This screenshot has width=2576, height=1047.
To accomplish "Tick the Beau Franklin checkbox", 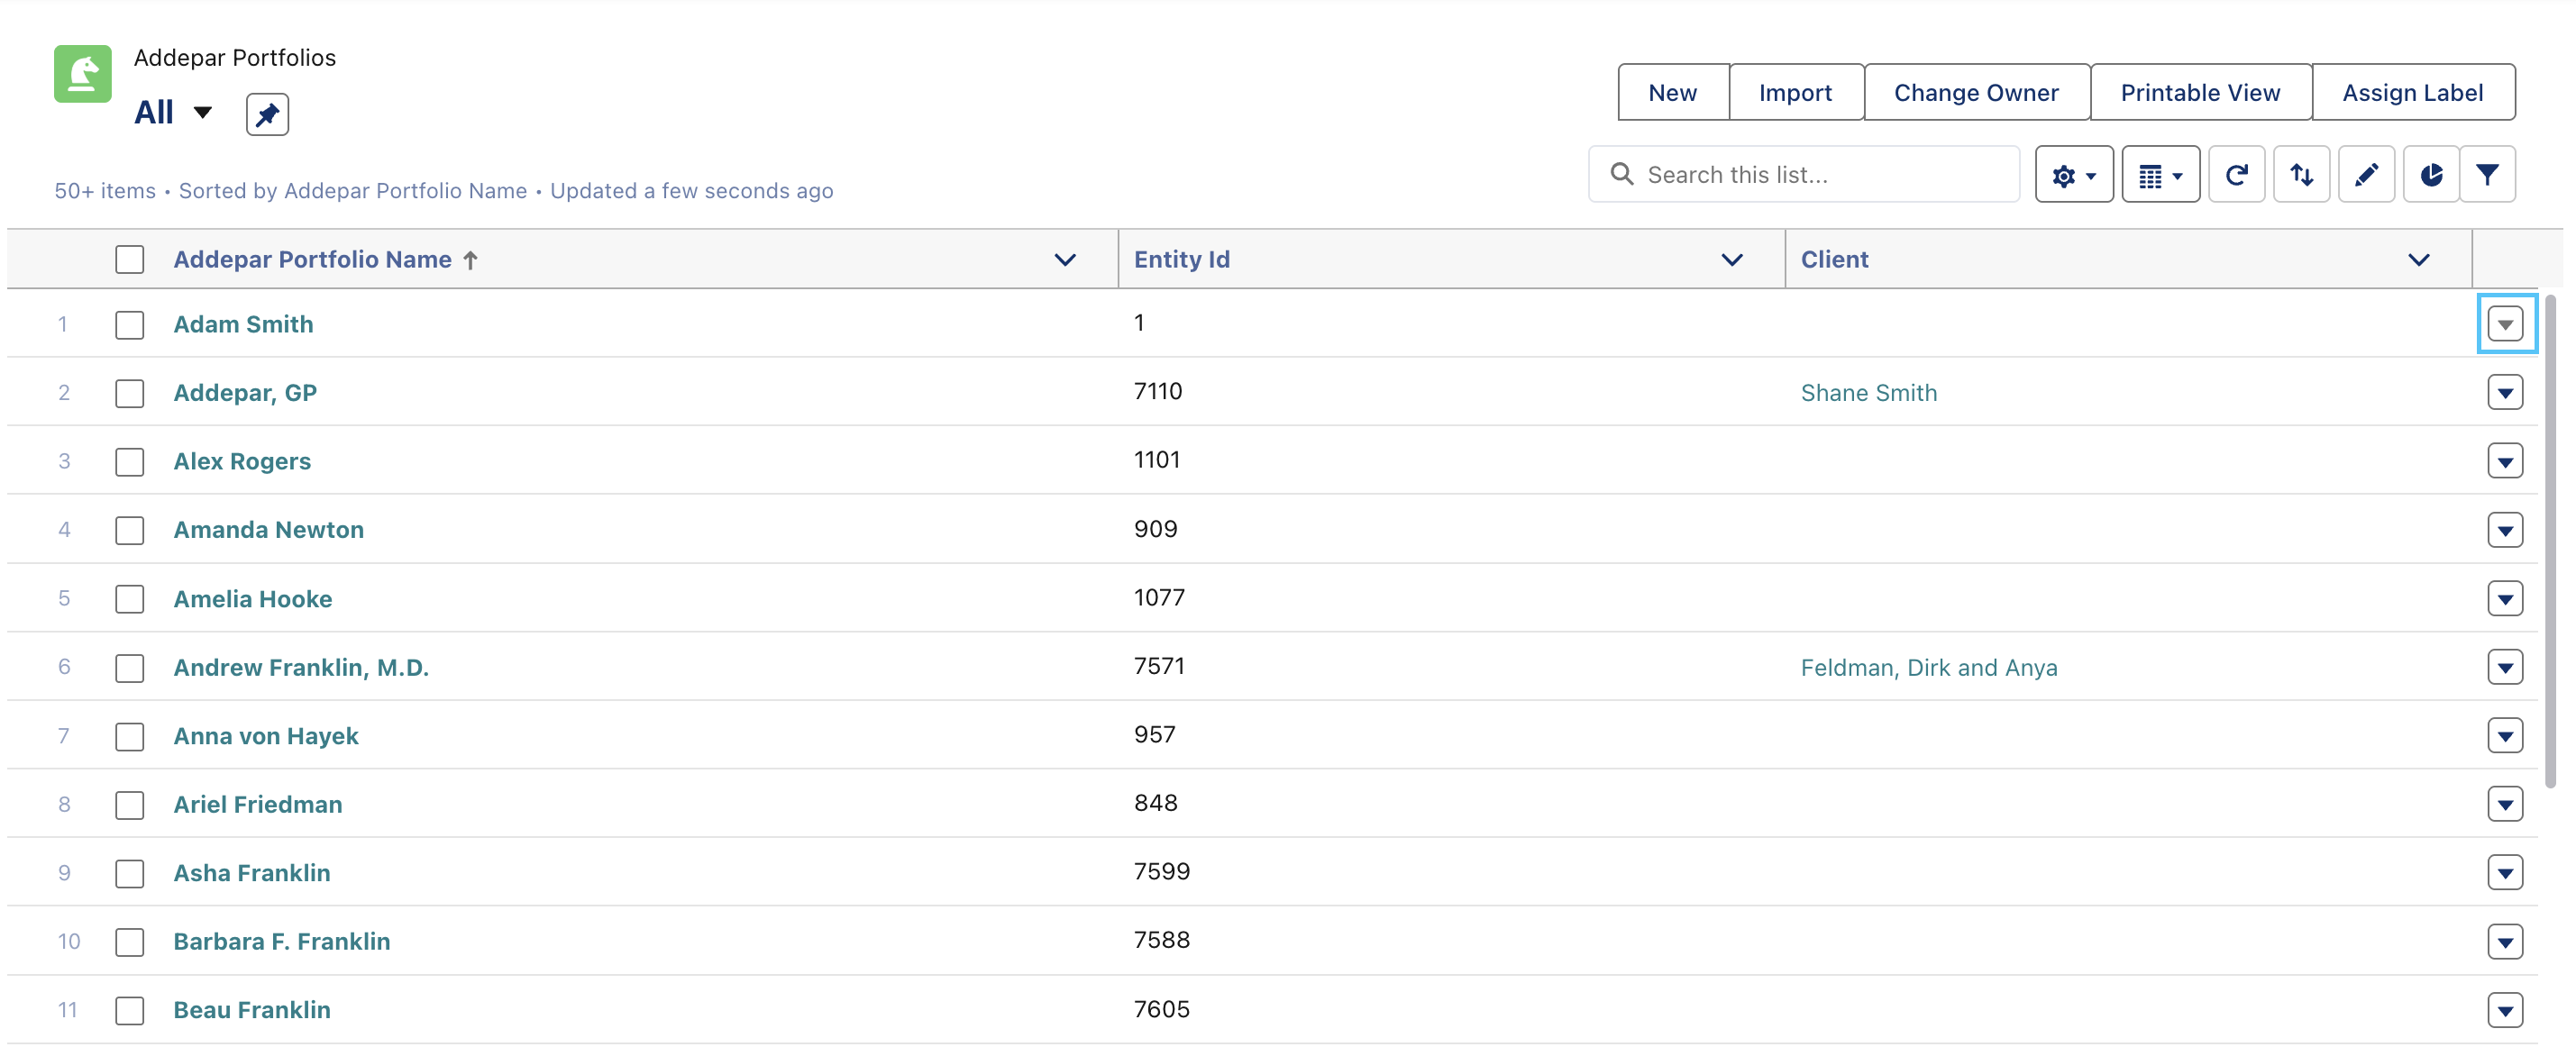I will pyautogui.click(x=129, y=1011).
